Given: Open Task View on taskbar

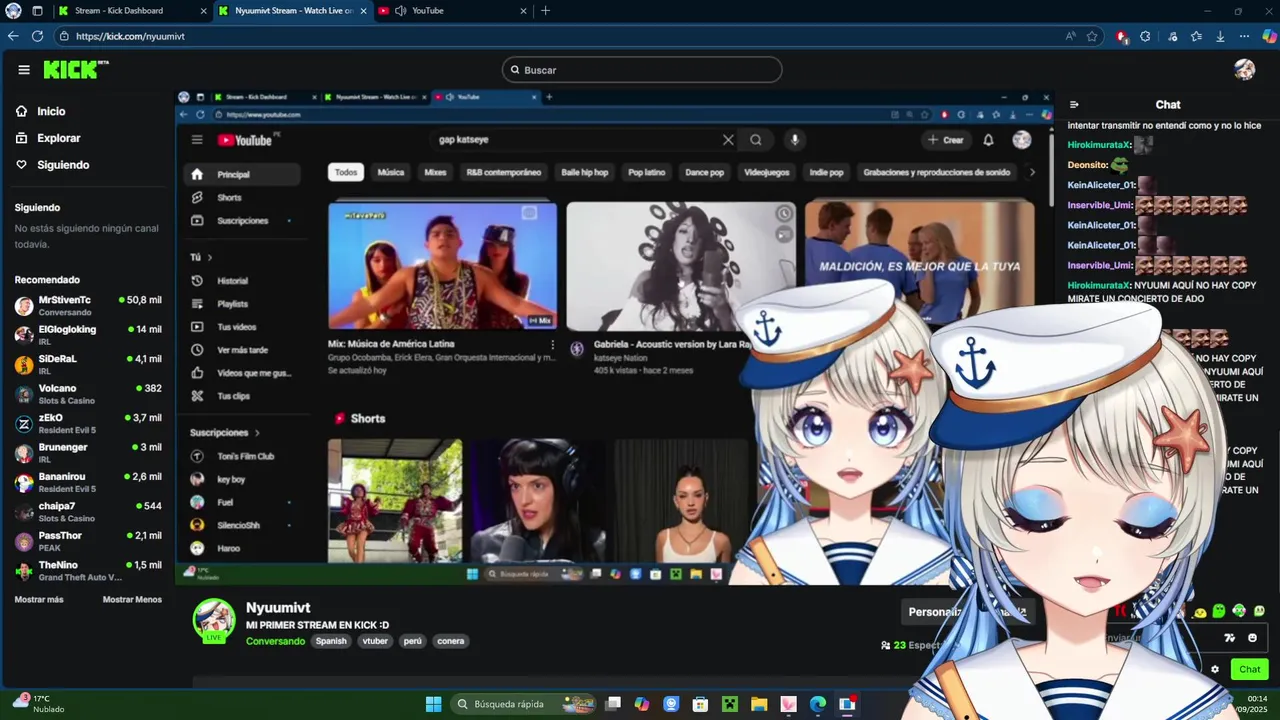Looking at the screenshot, I should (x=613, y=704).
